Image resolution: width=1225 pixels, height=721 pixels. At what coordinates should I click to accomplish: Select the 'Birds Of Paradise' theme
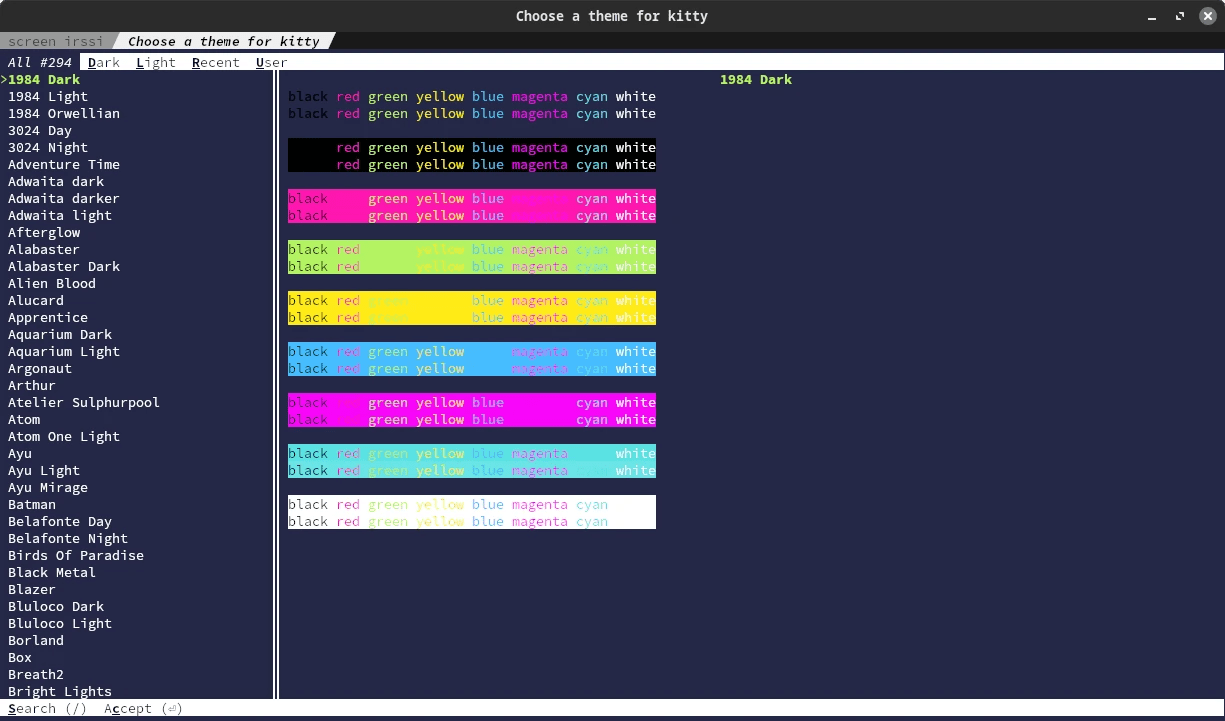click(76, 555)
